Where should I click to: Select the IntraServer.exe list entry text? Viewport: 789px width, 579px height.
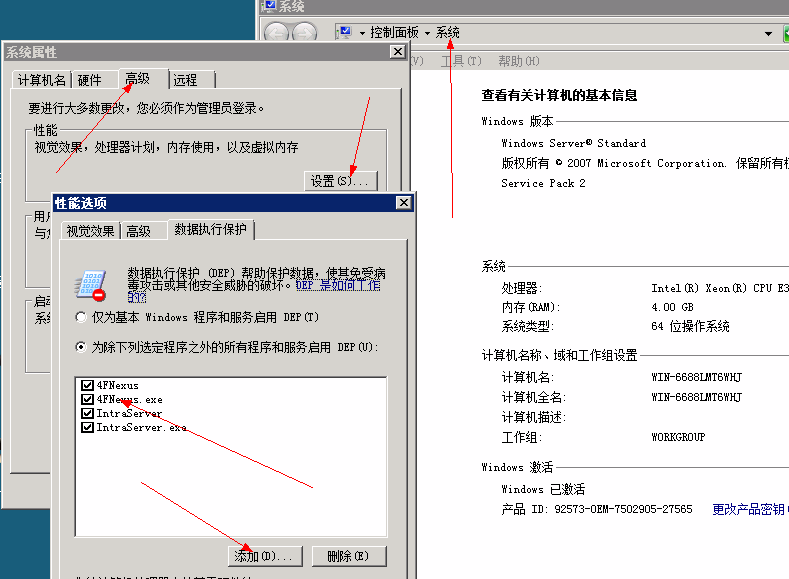click(142, 428)
